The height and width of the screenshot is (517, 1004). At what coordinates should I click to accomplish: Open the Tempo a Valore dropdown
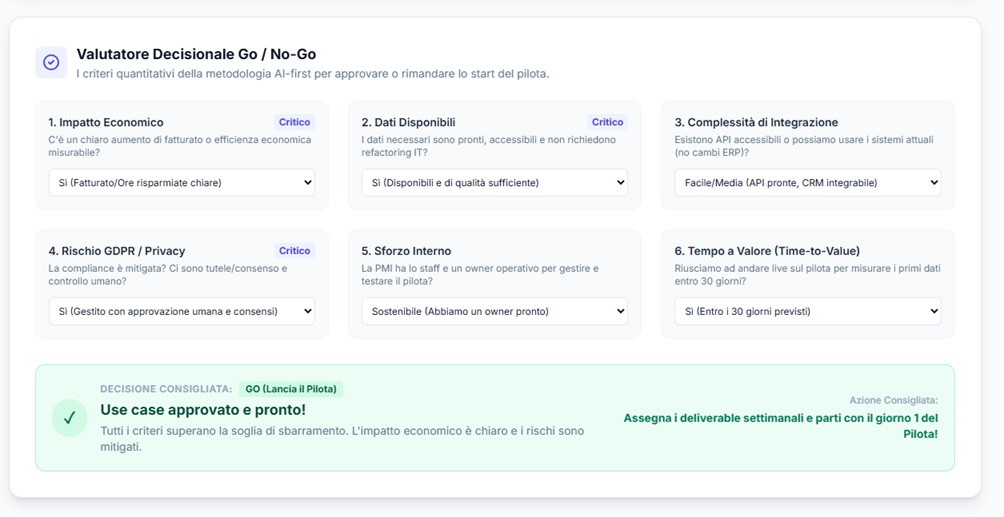coord(807,311)
